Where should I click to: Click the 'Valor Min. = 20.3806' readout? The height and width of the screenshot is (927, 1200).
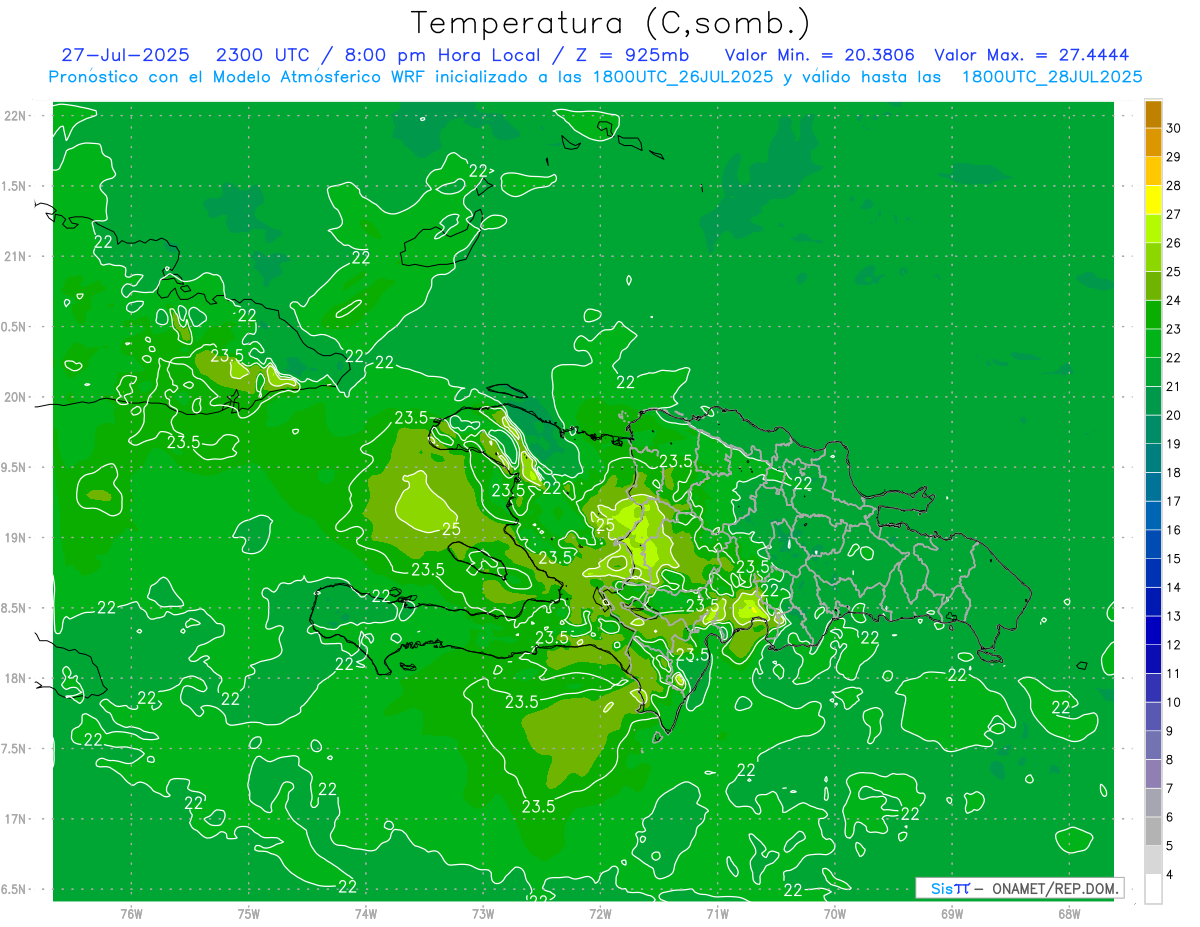[x=819, y=55]
